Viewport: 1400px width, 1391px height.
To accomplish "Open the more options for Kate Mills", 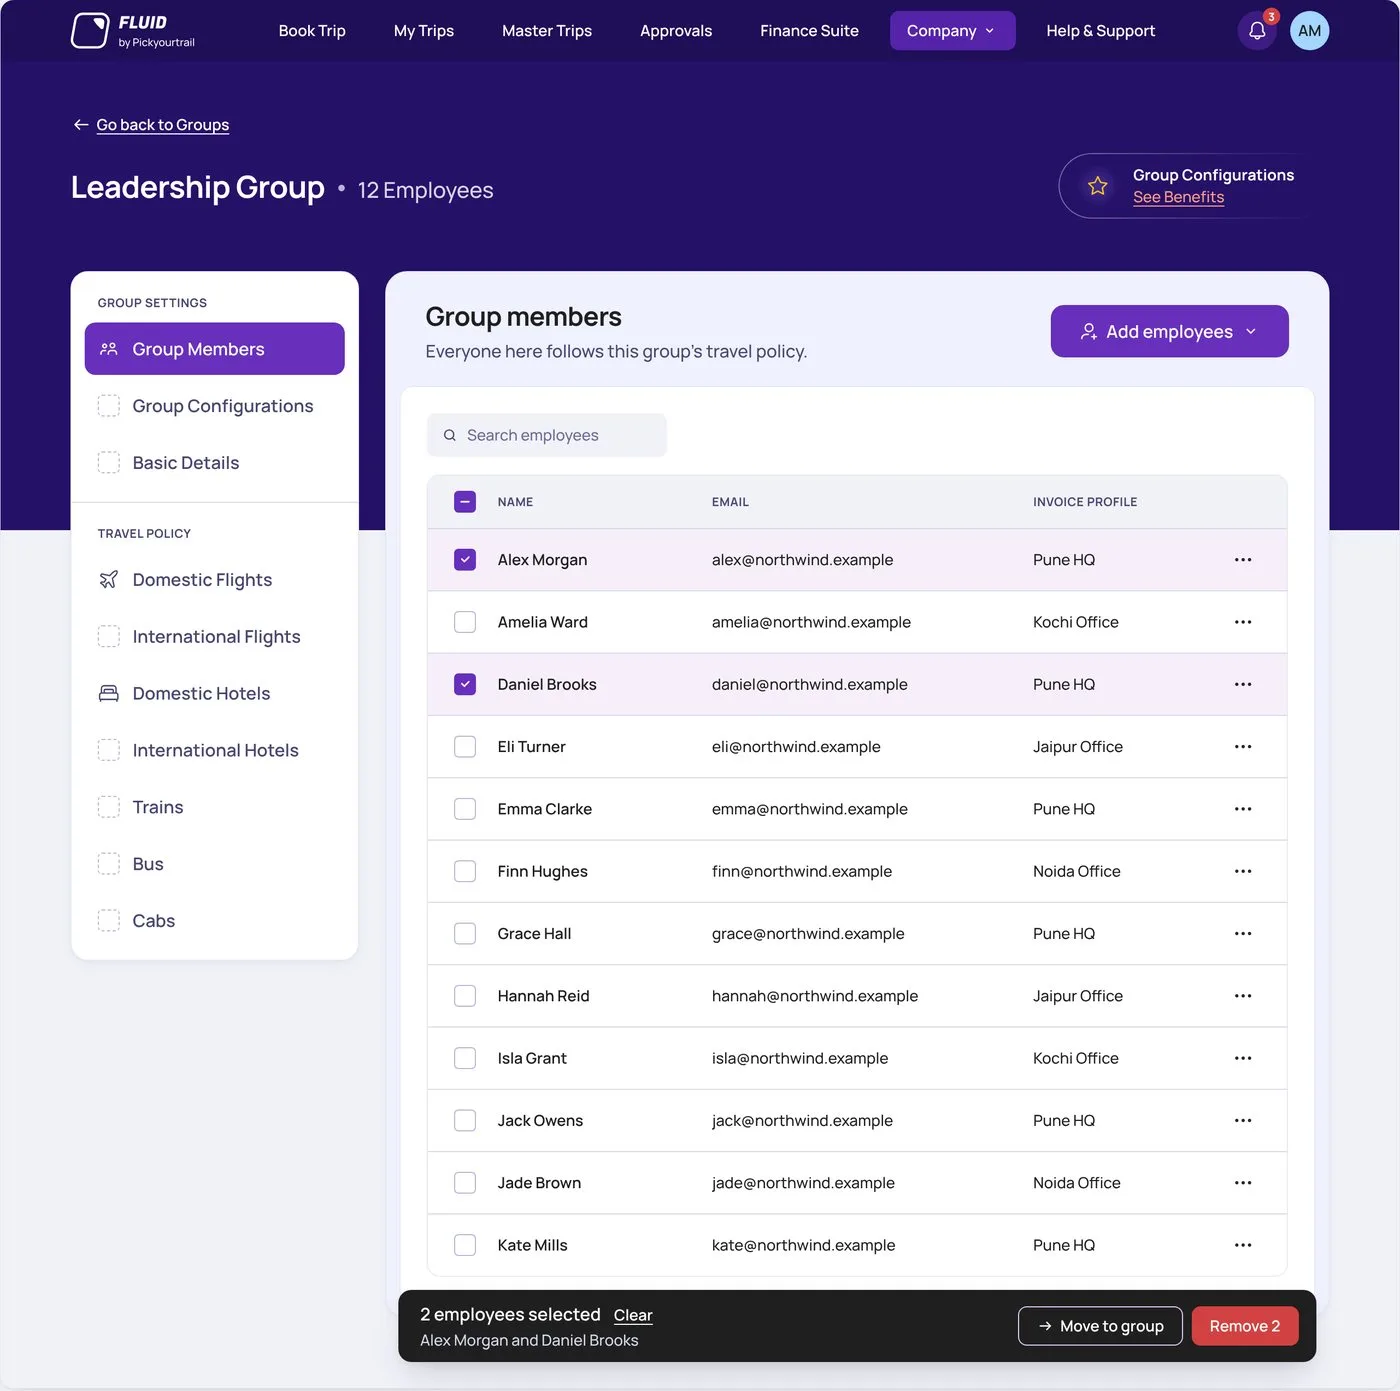I will [x=1243, y=1245].
